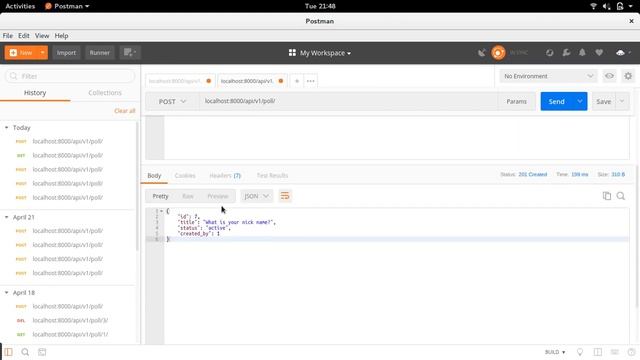Switch to the History tab
This screenshot has height=360, width=640.
tap(35, 93)
